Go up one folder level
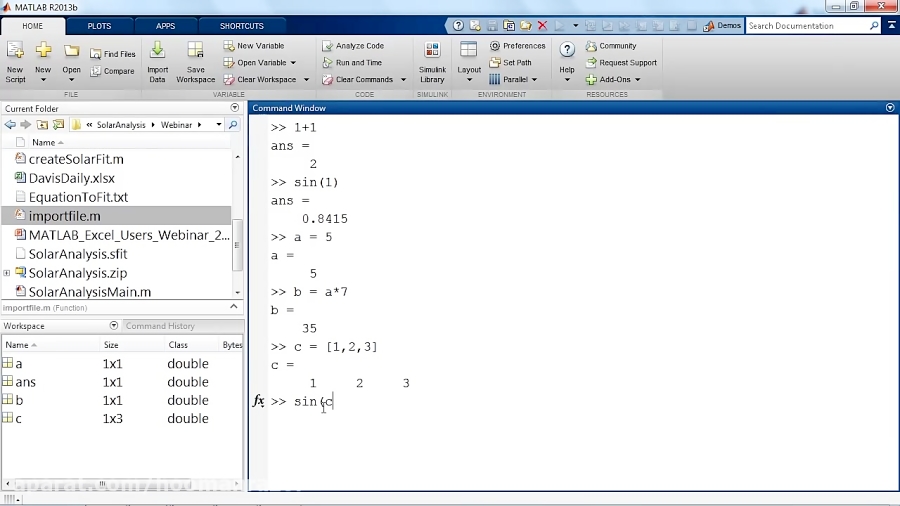The width and height of the screenshot is (900, 506). click(42, 124)
